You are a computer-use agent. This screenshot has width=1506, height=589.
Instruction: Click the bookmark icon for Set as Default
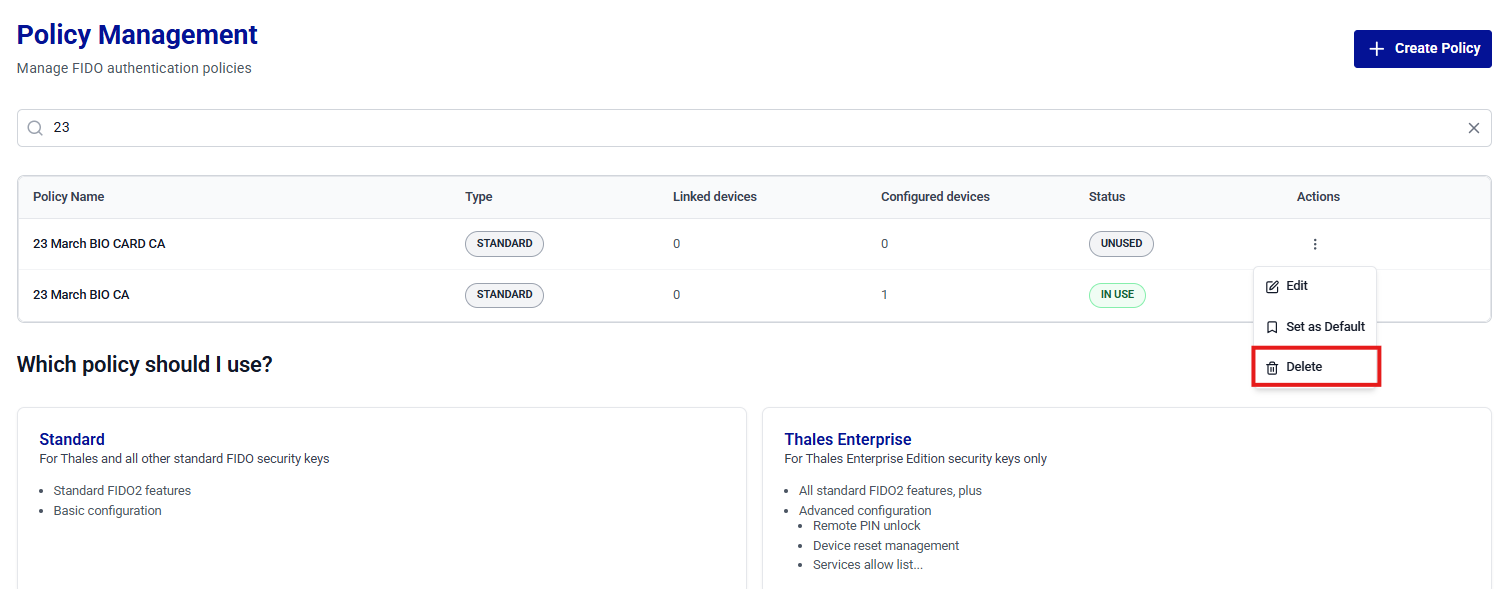pyautogui.click(x=1272, y=327)
